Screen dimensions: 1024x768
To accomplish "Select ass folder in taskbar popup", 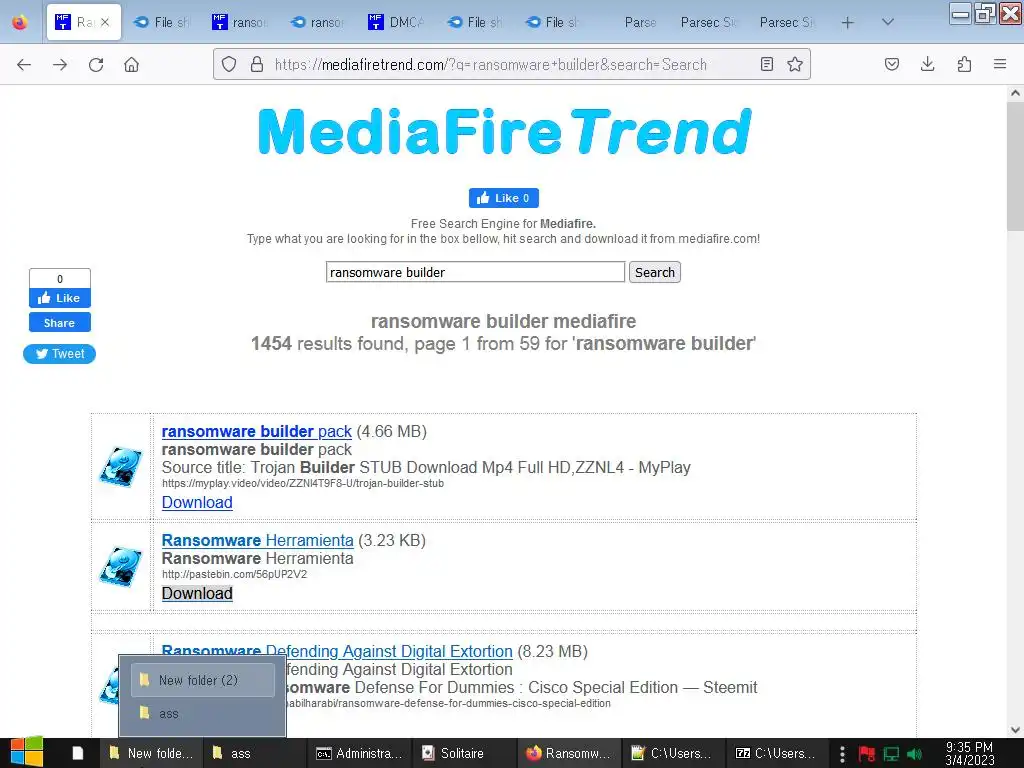I will 202,714.
